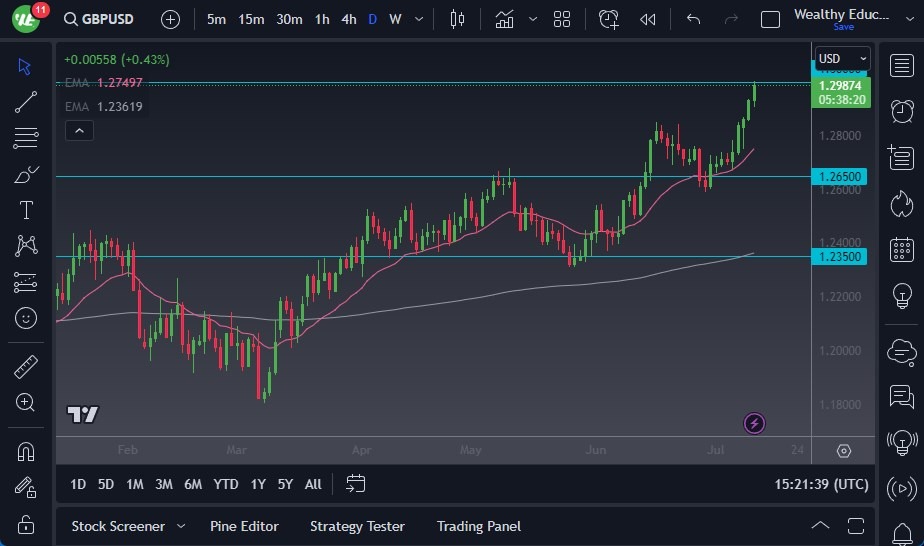924x546 pixels.
Task: Toggle lock all drawings
Action: coord(26,524)
